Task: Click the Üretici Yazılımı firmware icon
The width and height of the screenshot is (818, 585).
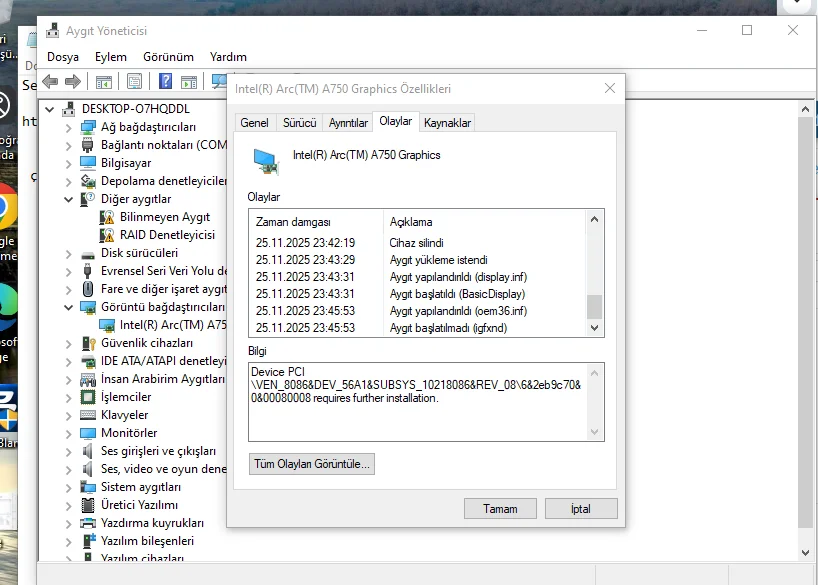Action: click(x=88, y=505)
